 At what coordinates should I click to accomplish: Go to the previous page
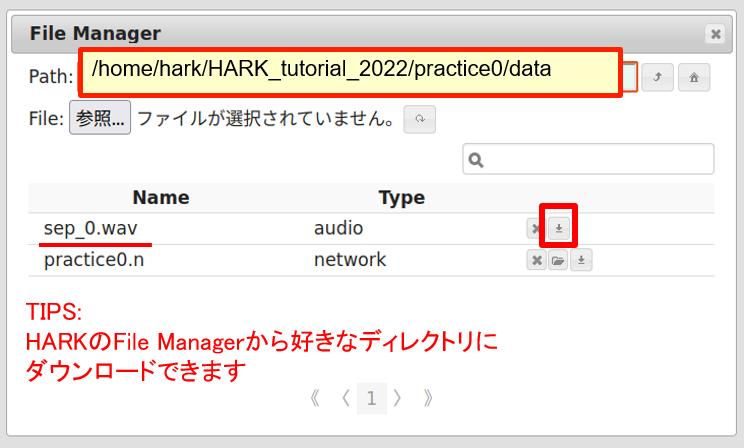(345, 399)
